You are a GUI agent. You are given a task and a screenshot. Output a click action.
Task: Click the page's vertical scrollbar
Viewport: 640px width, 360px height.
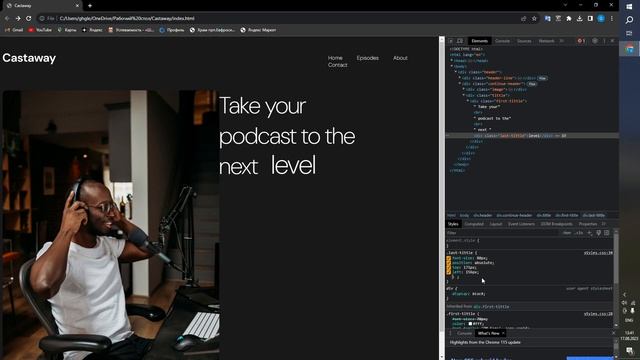click(442, 198)
